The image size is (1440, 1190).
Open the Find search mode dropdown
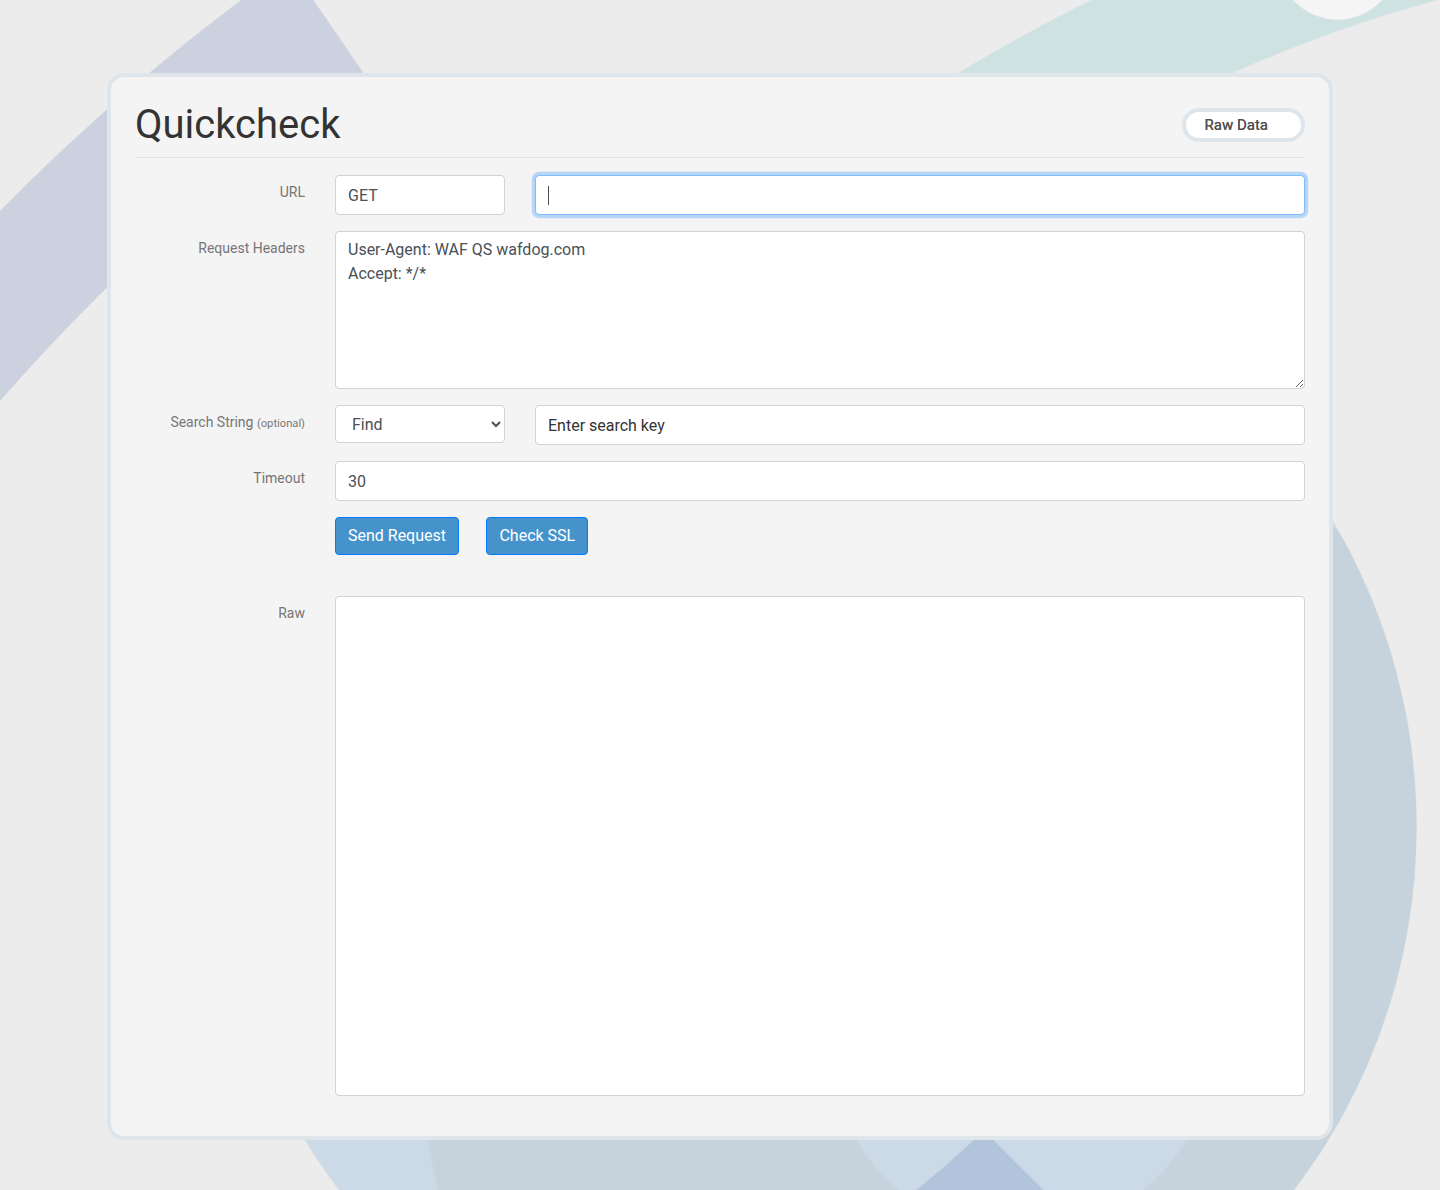pos(419,424)
